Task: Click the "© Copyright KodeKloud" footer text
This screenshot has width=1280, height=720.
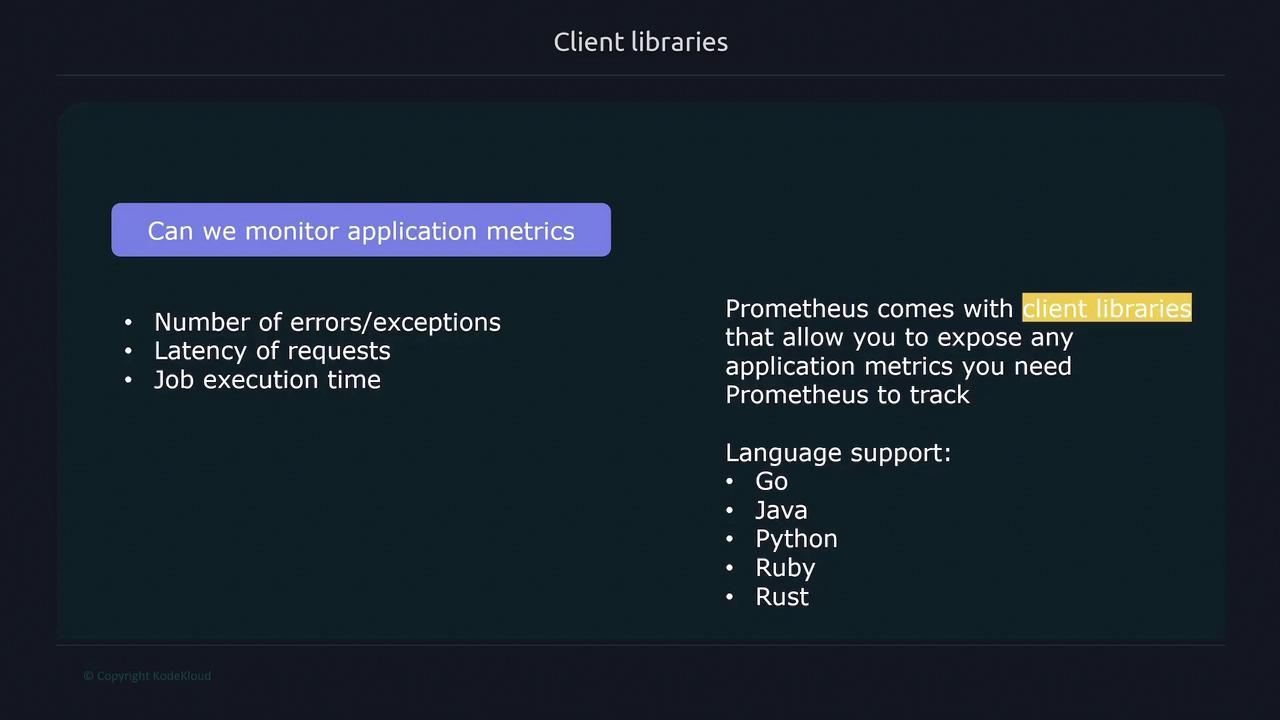Action: coord(147,676)
